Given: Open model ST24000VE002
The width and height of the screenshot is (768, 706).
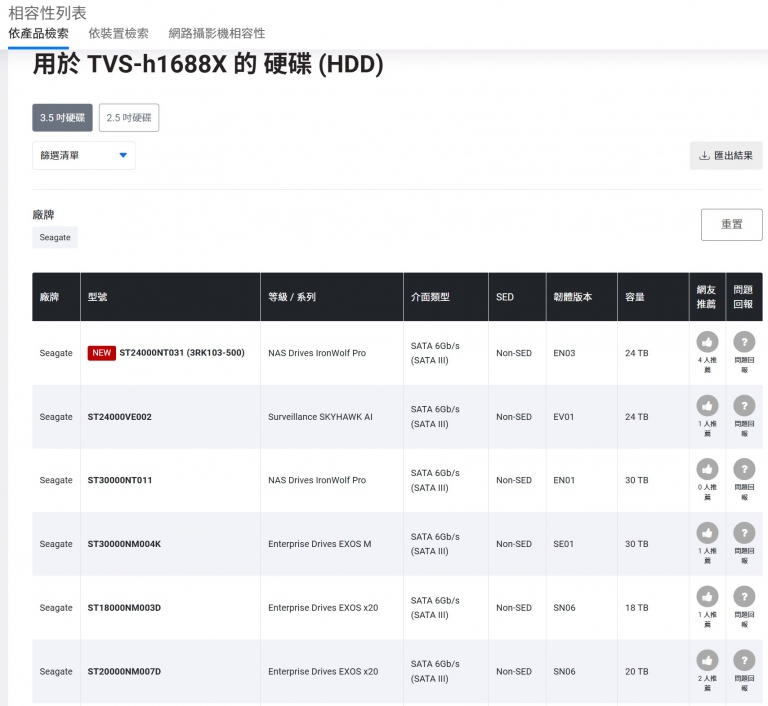Looking at the screenshot, I should coord(120,417).
